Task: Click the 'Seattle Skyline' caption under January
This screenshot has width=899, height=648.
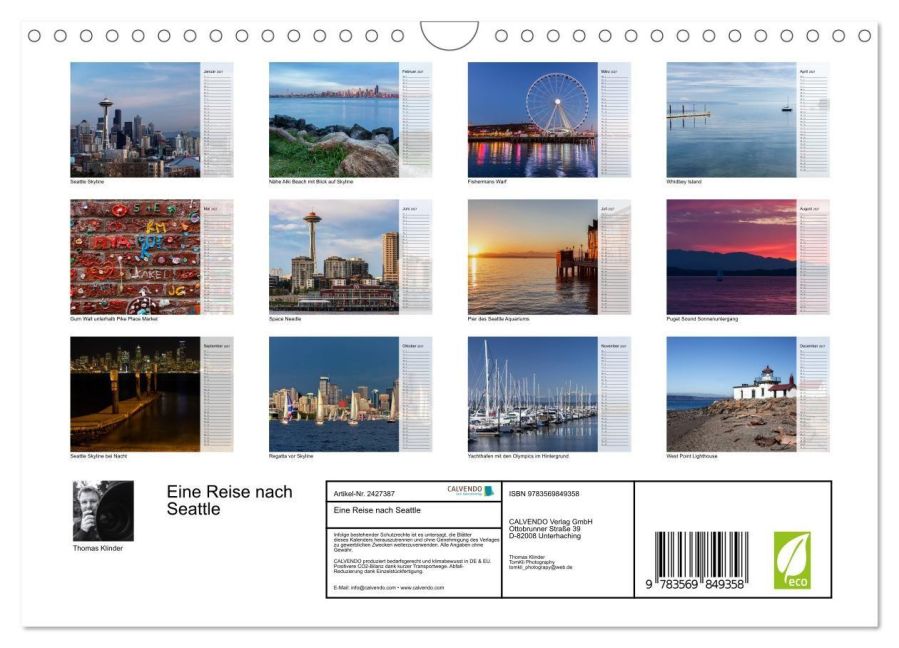Action: point(87,182)
